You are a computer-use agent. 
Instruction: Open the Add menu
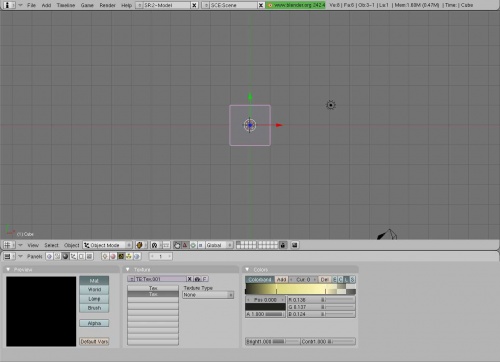[46, 5]
